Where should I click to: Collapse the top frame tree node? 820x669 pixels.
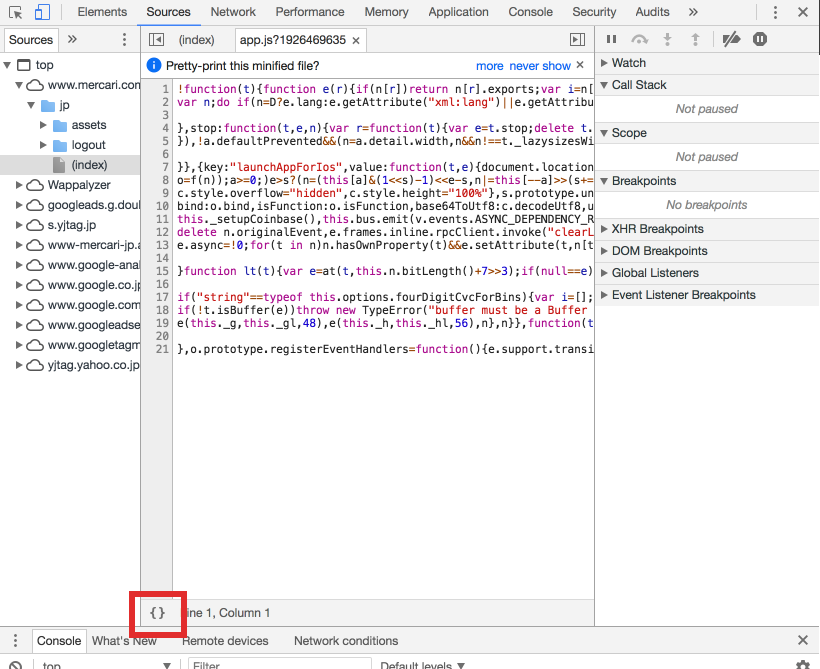tap(7, 65)
